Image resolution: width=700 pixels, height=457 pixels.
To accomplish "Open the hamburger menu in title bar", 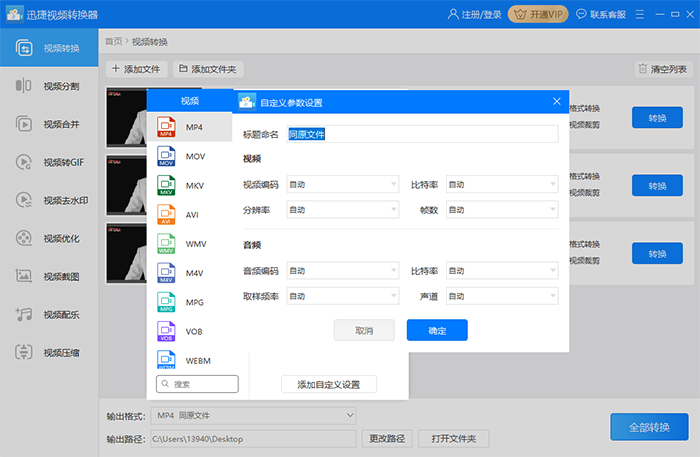I will pyautogui.click(x=640, y=14).
